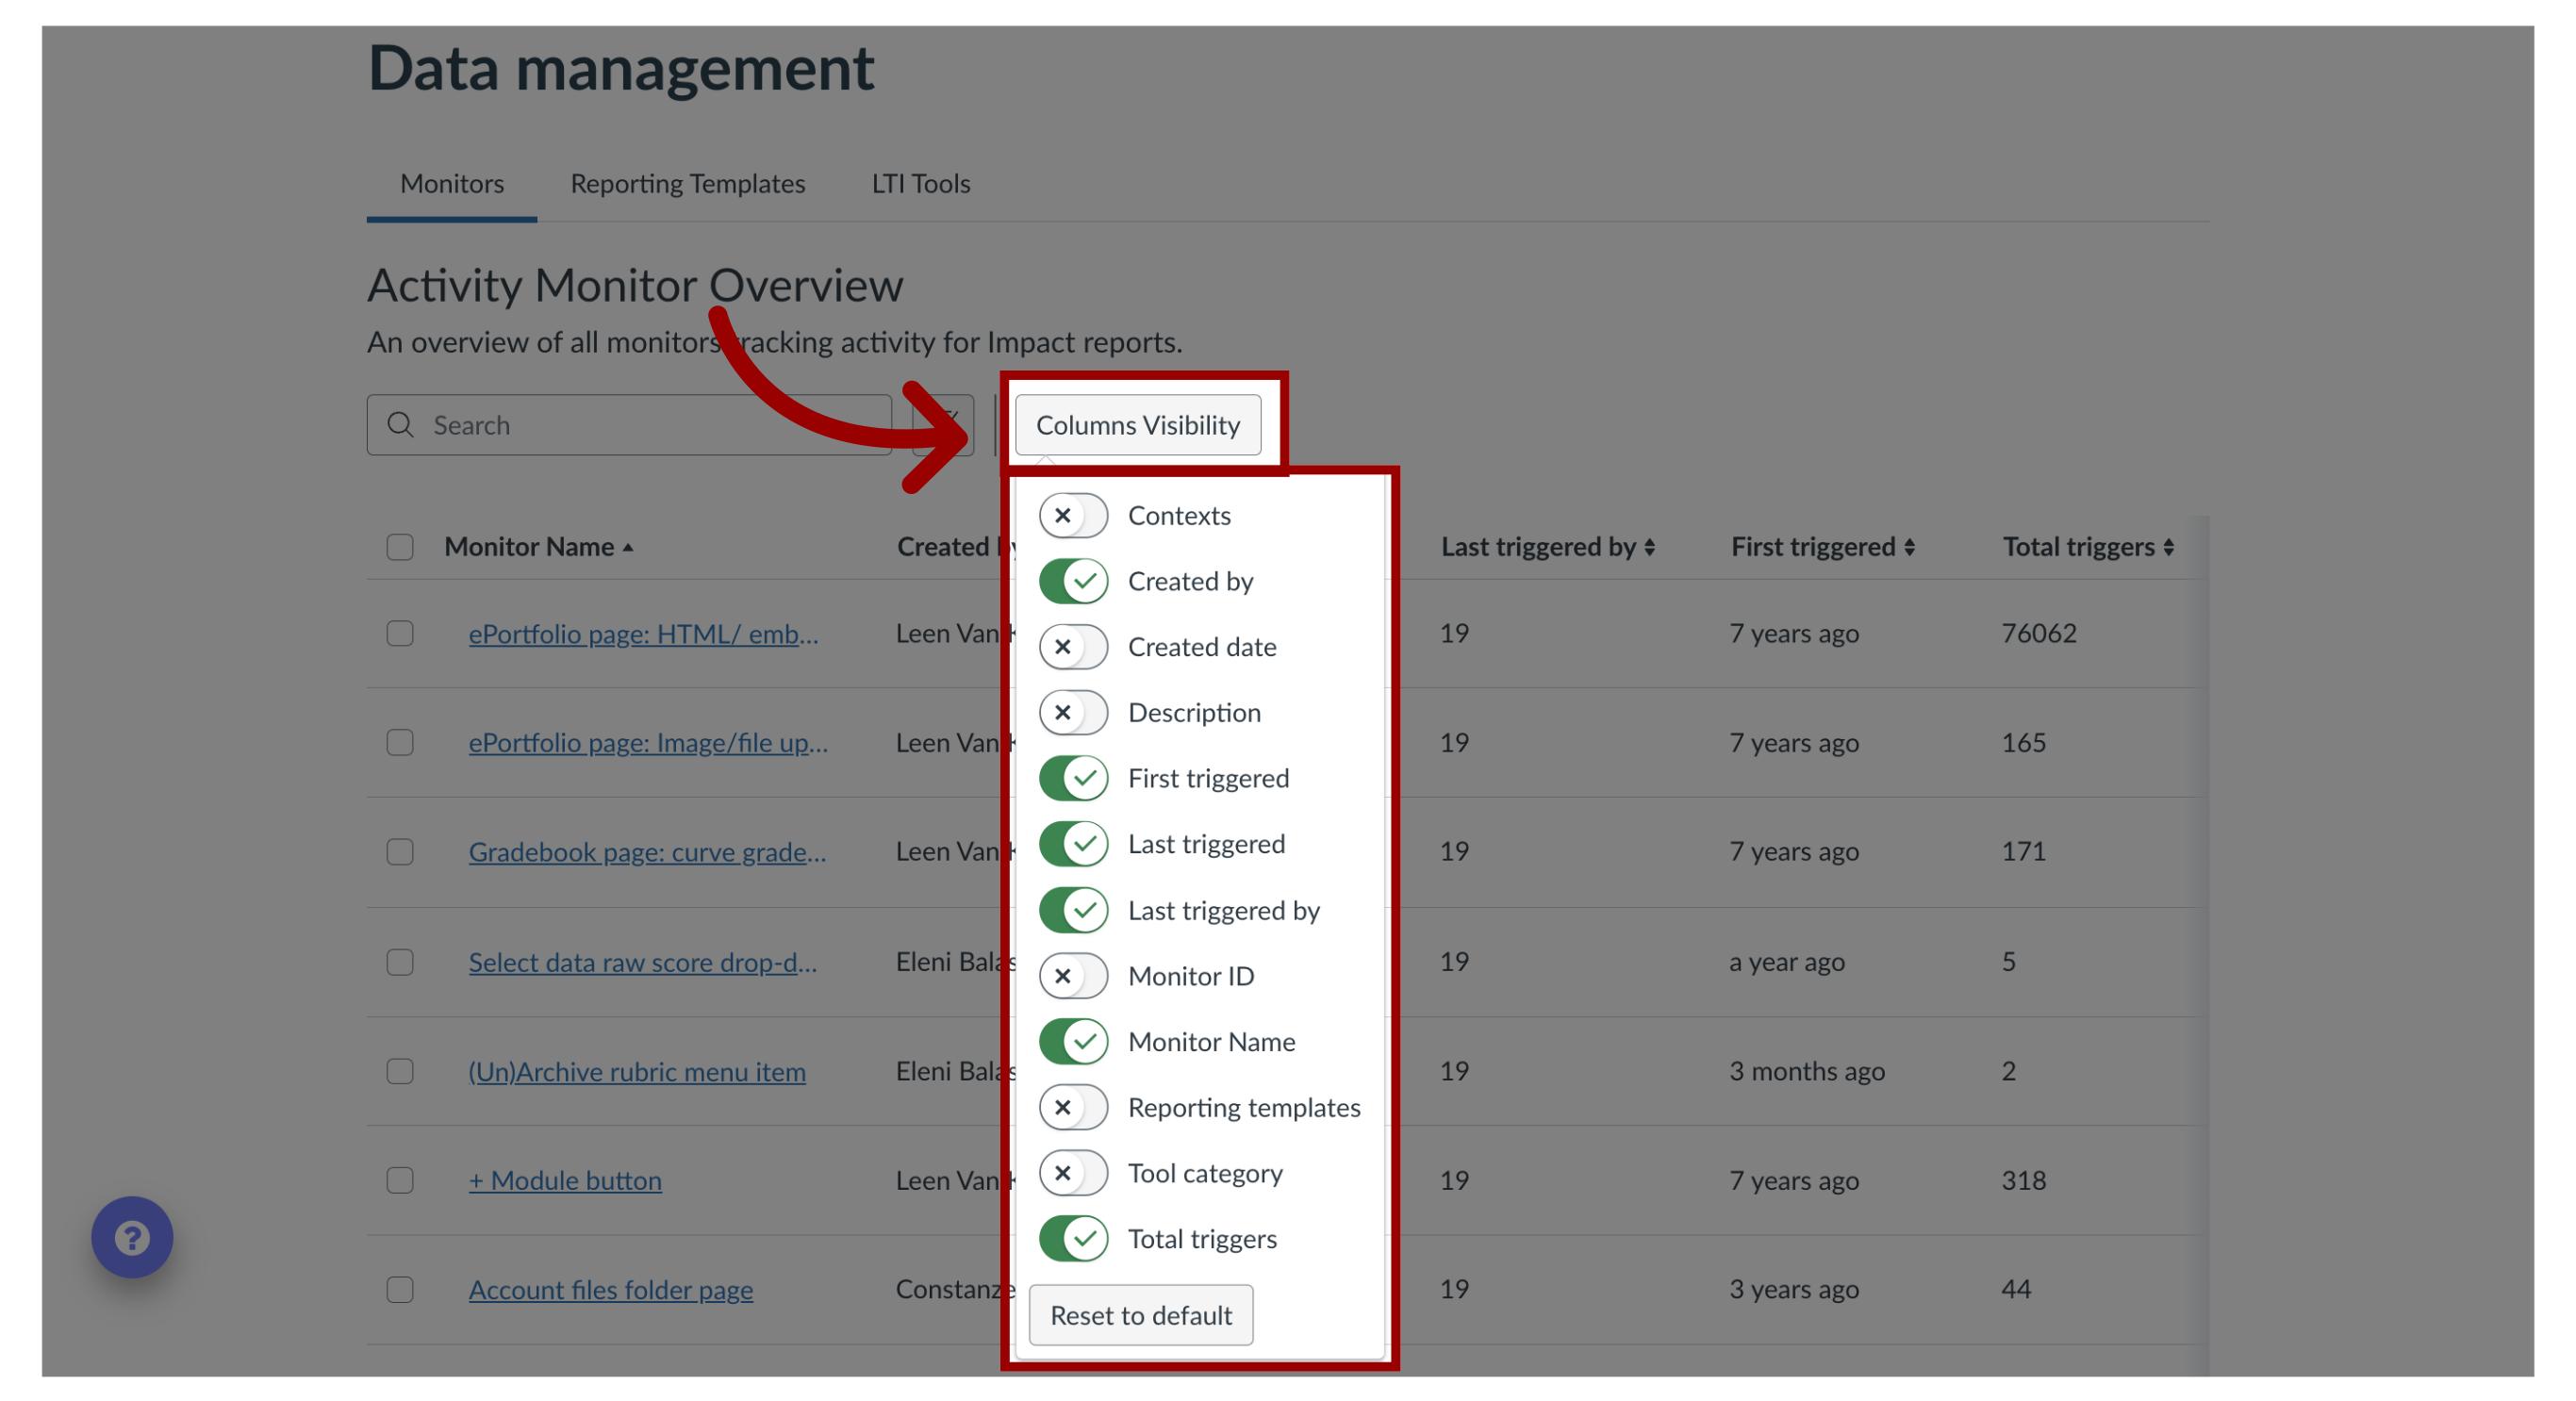Click the 76062 total triggers cell

point(2038,633)
